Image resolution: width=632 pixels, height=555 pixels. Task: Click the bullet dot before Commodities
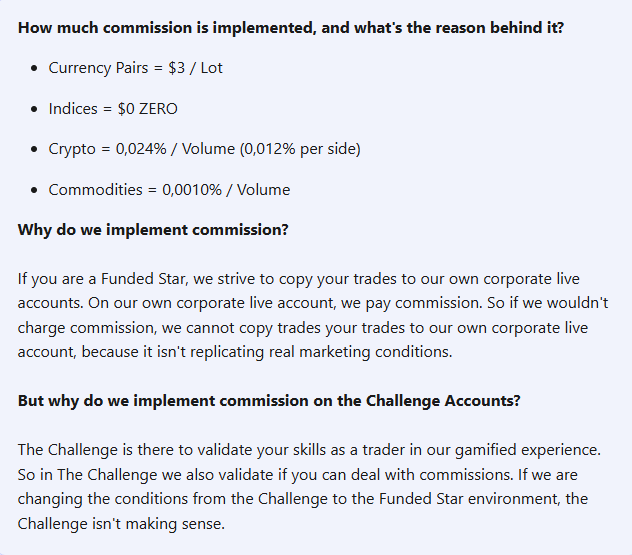click(34, 190)
